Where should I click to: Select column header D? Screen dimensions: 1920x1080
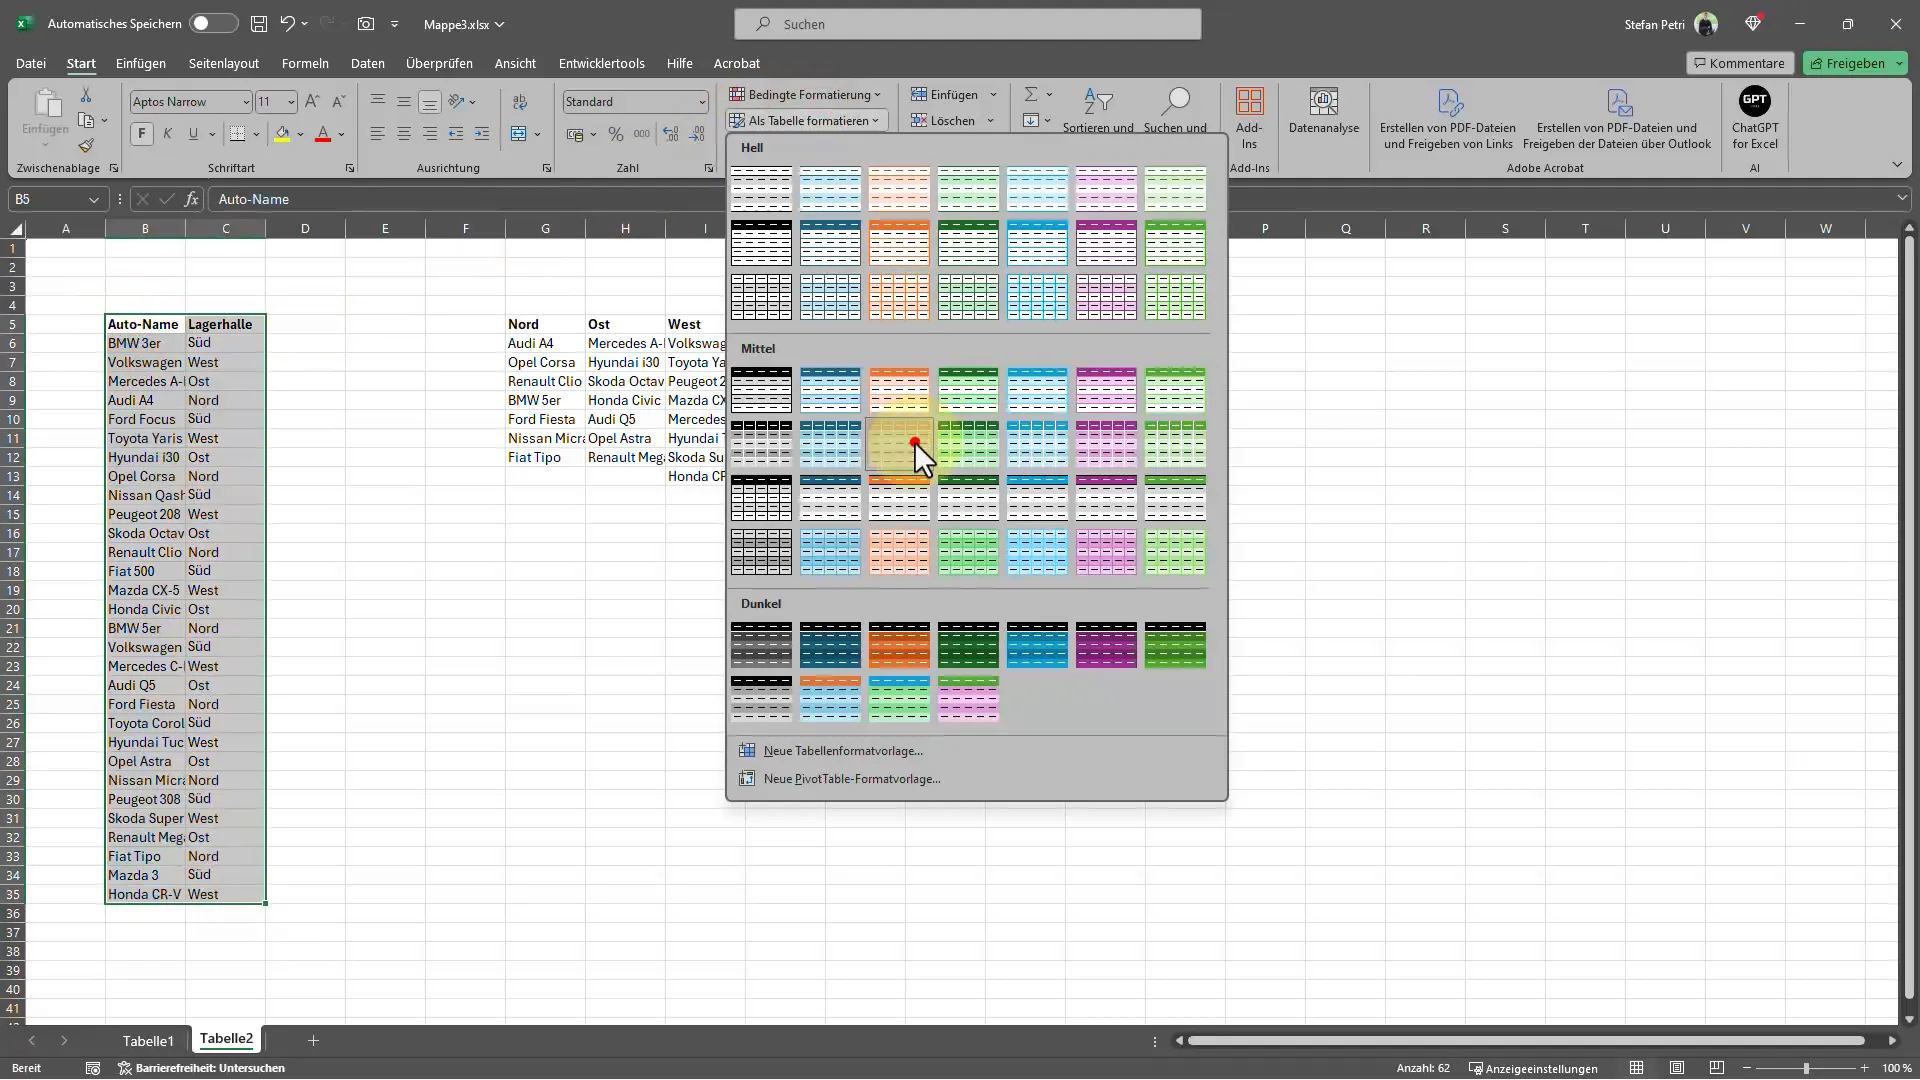pyautogui.click(x=305, y=229)
